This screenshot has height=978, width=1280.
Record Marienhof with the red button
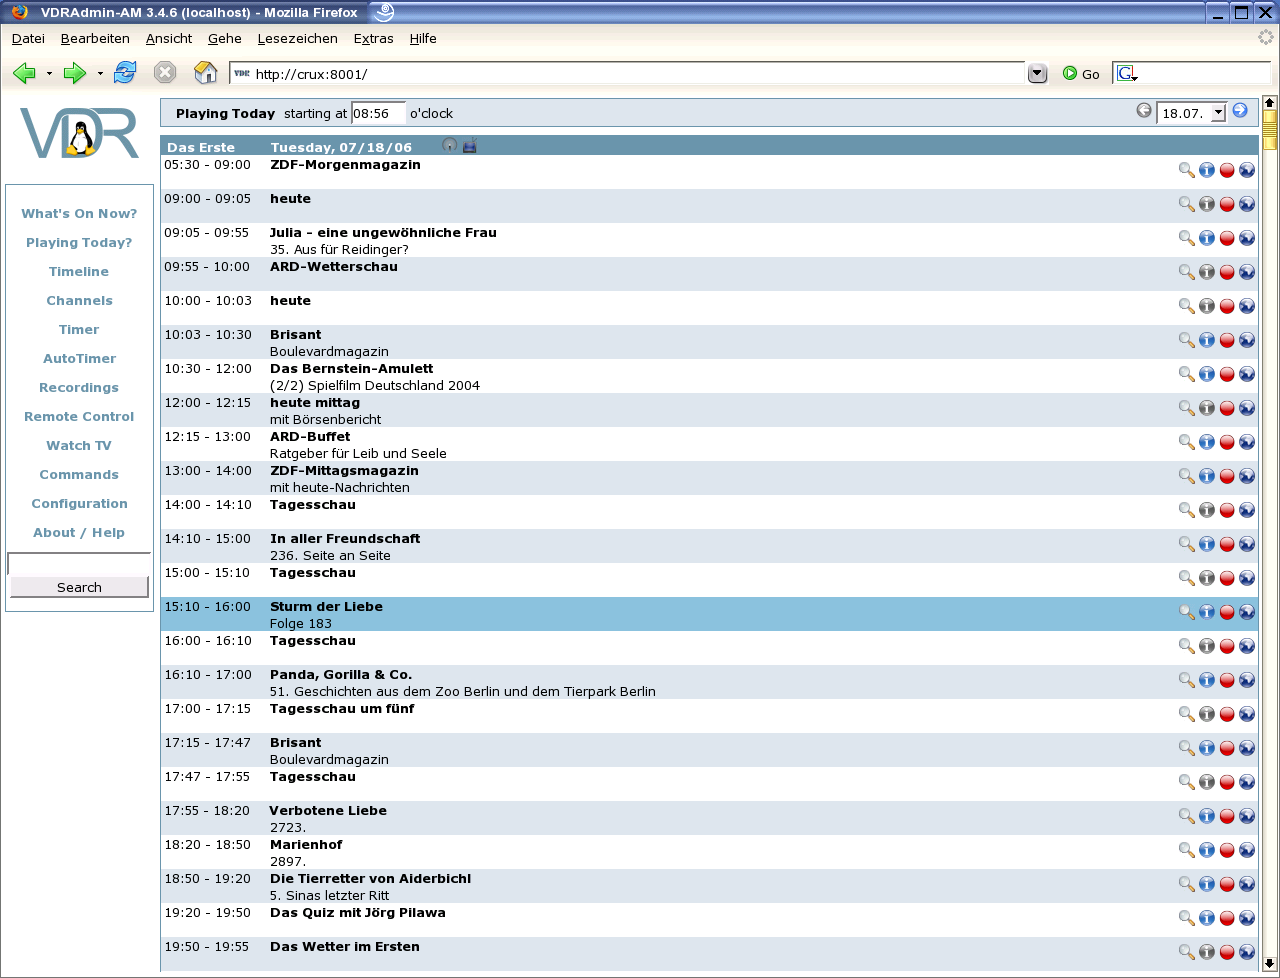tap(1227, 850)
